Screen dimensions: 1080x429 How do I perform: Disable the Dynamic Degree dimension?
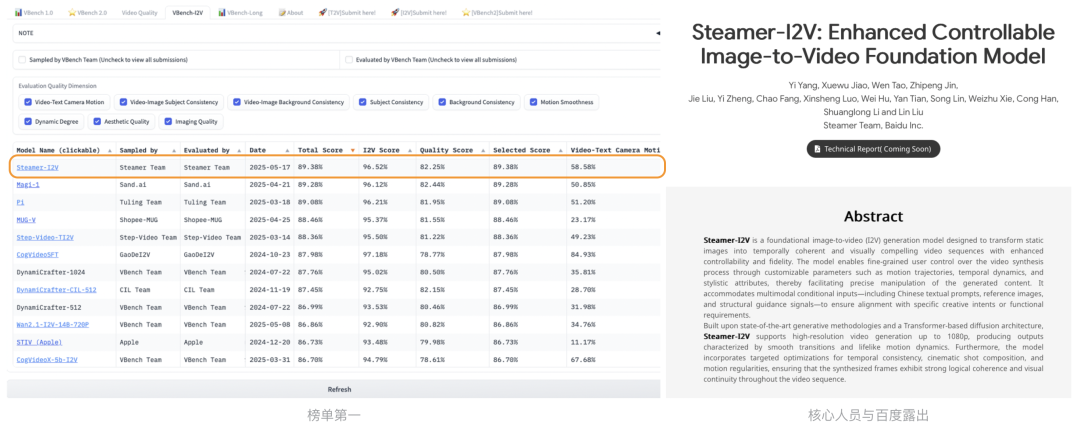pyautogui.click(x=28, y=122)
